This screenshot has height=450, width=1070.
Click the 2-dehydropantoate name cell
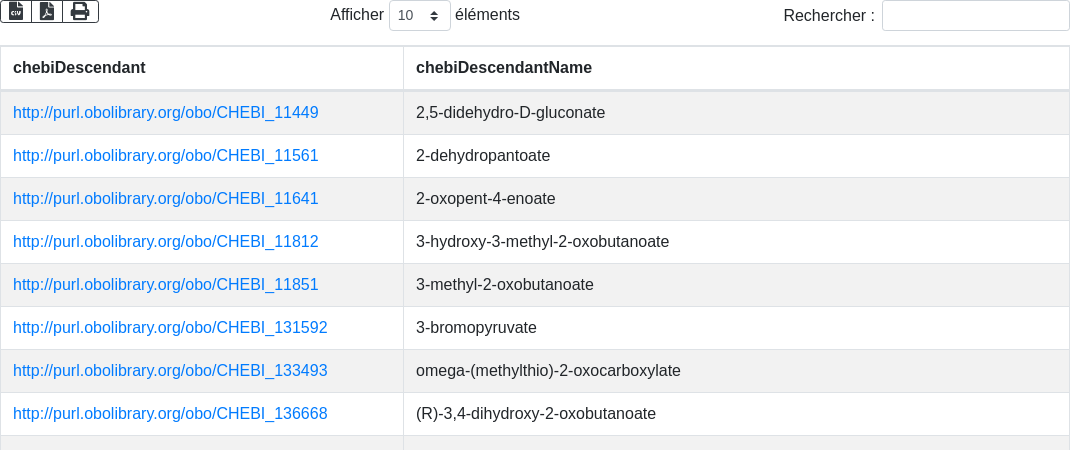pyautogui.click(x=483, y=156)
